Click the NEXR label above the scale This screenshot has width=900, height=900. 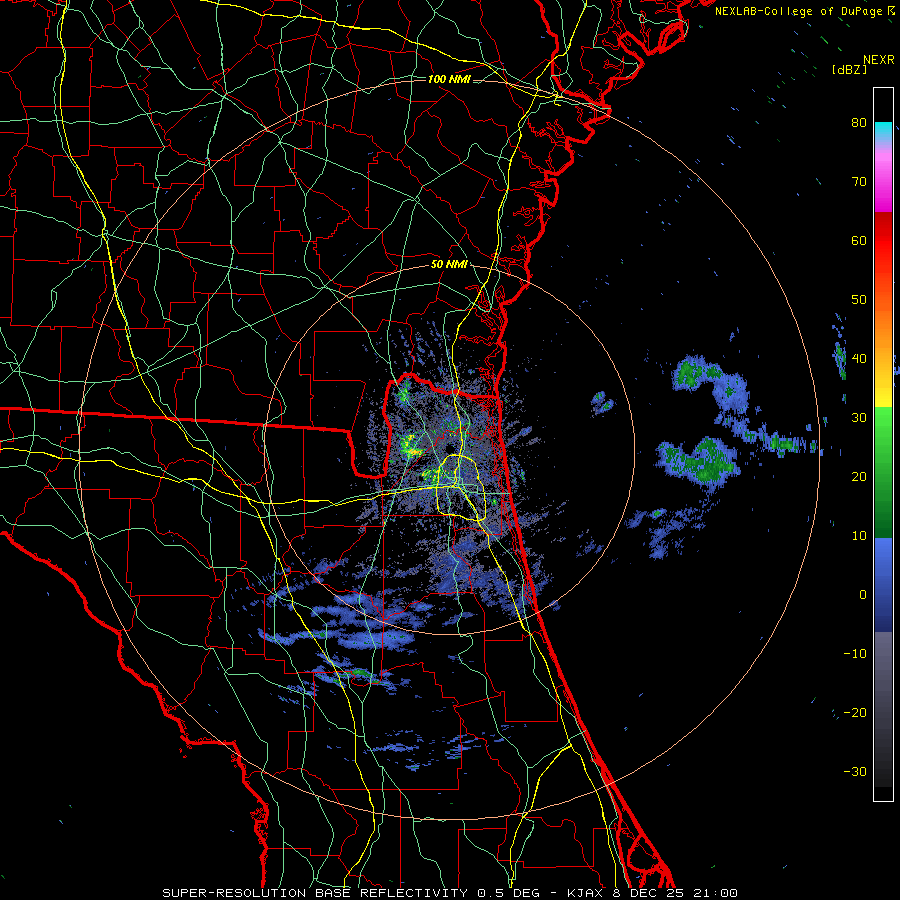tap(879, 60)
